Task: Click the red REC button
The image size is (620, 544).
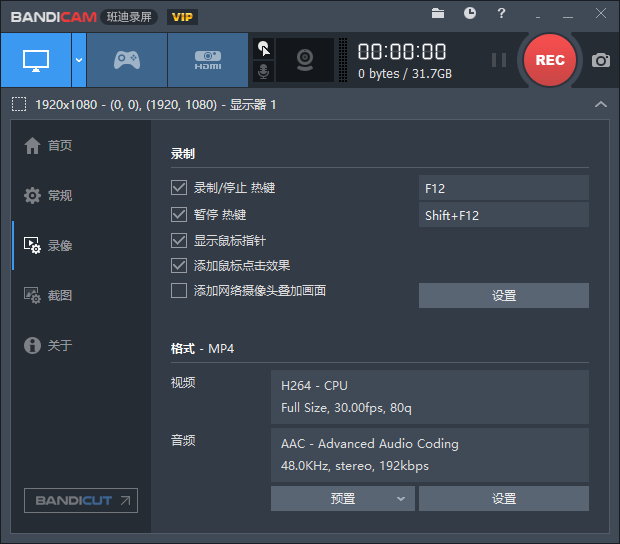Action: (550, 60)
